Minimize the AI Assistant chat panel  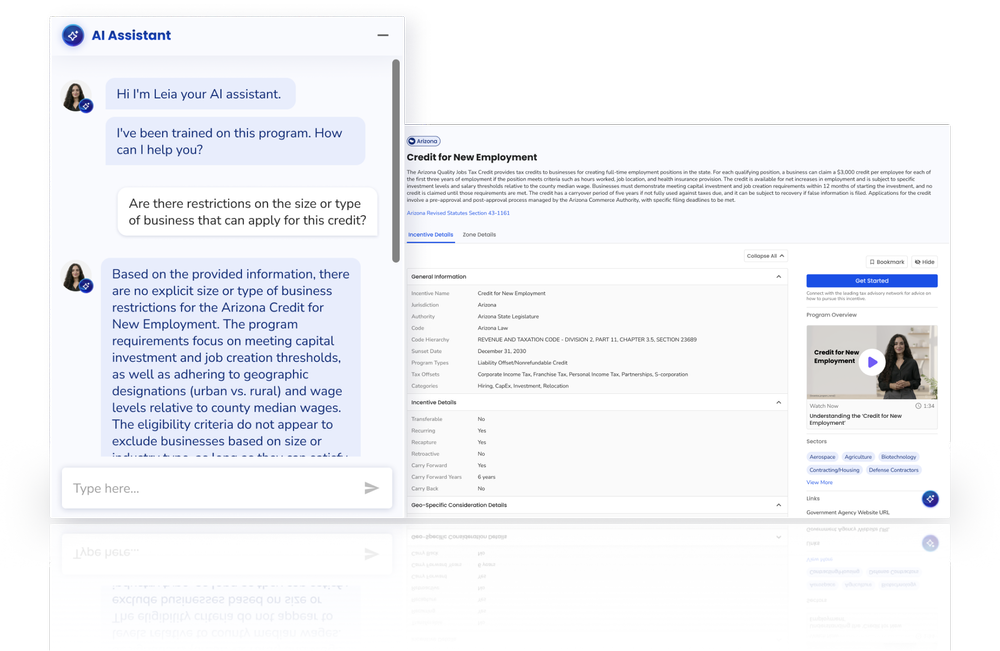383,35
